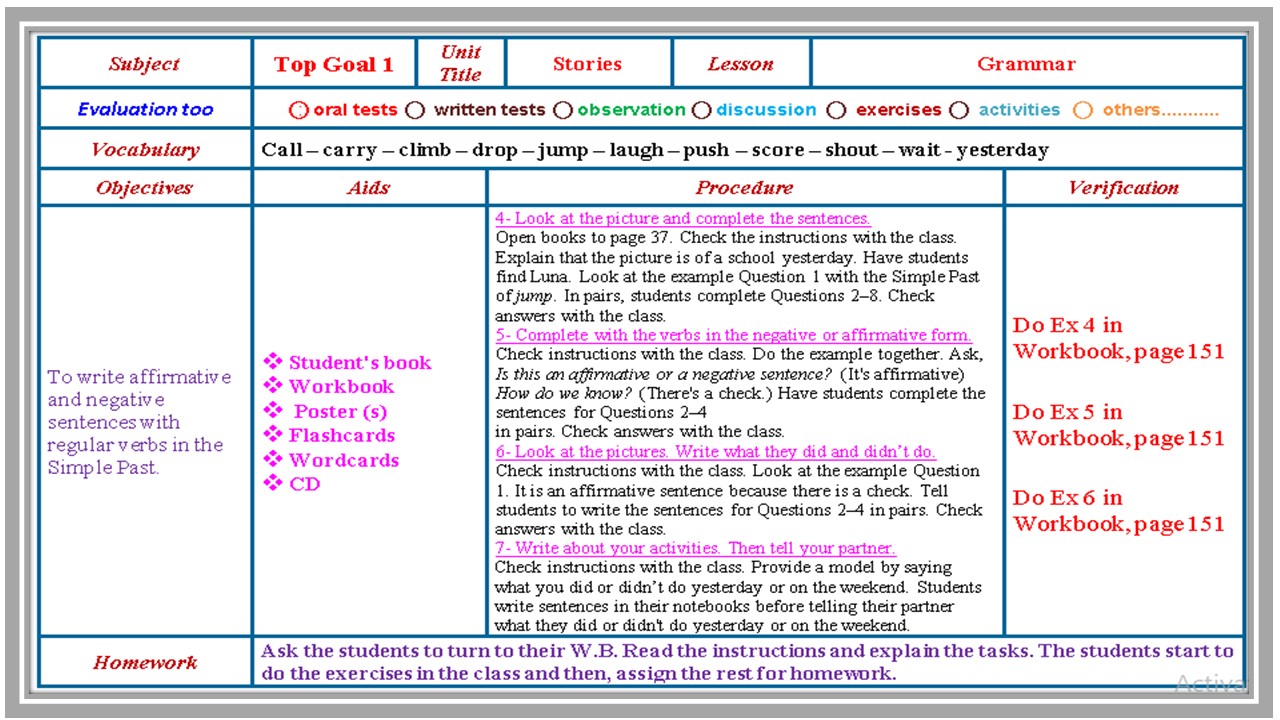This screenshot has width=1280, height=720.
Task: Select the exercises radio circle
Action: [x=837, y=110]
